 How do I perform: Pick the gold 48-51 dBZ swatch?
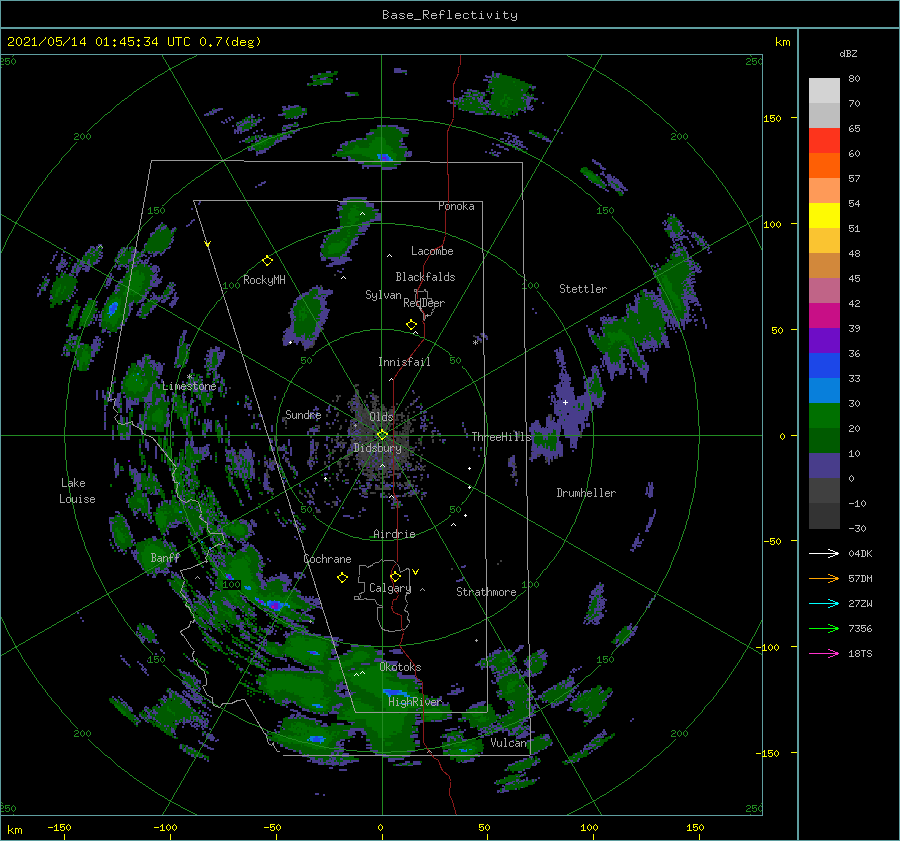coord(824,241)
